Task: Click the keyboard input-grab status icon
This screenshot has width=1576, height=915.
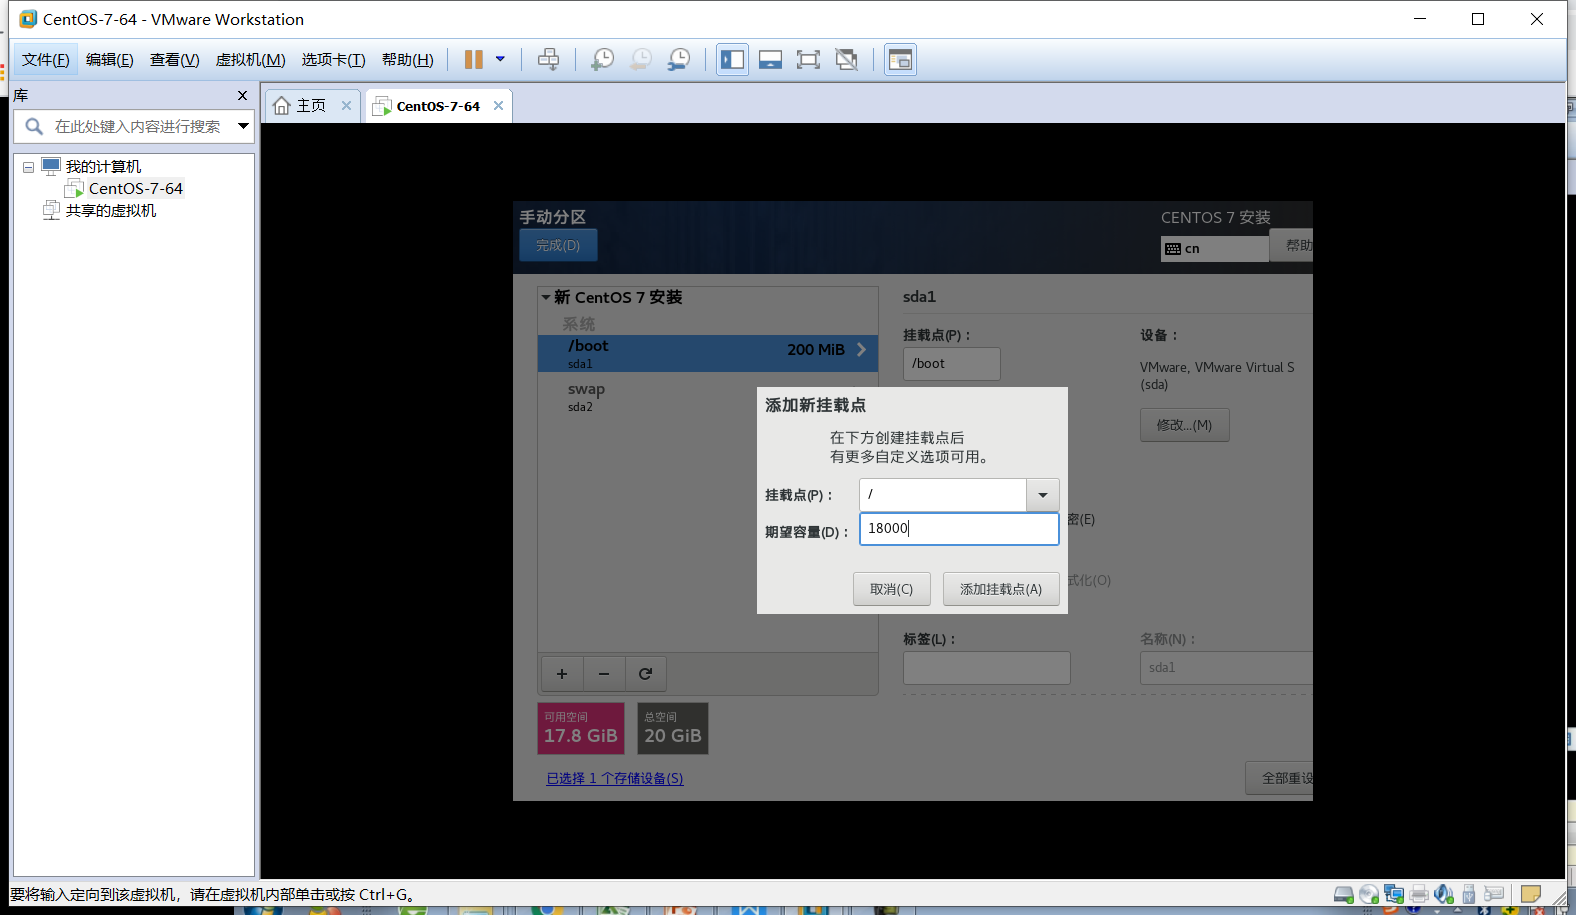Action: (1495, 894)
